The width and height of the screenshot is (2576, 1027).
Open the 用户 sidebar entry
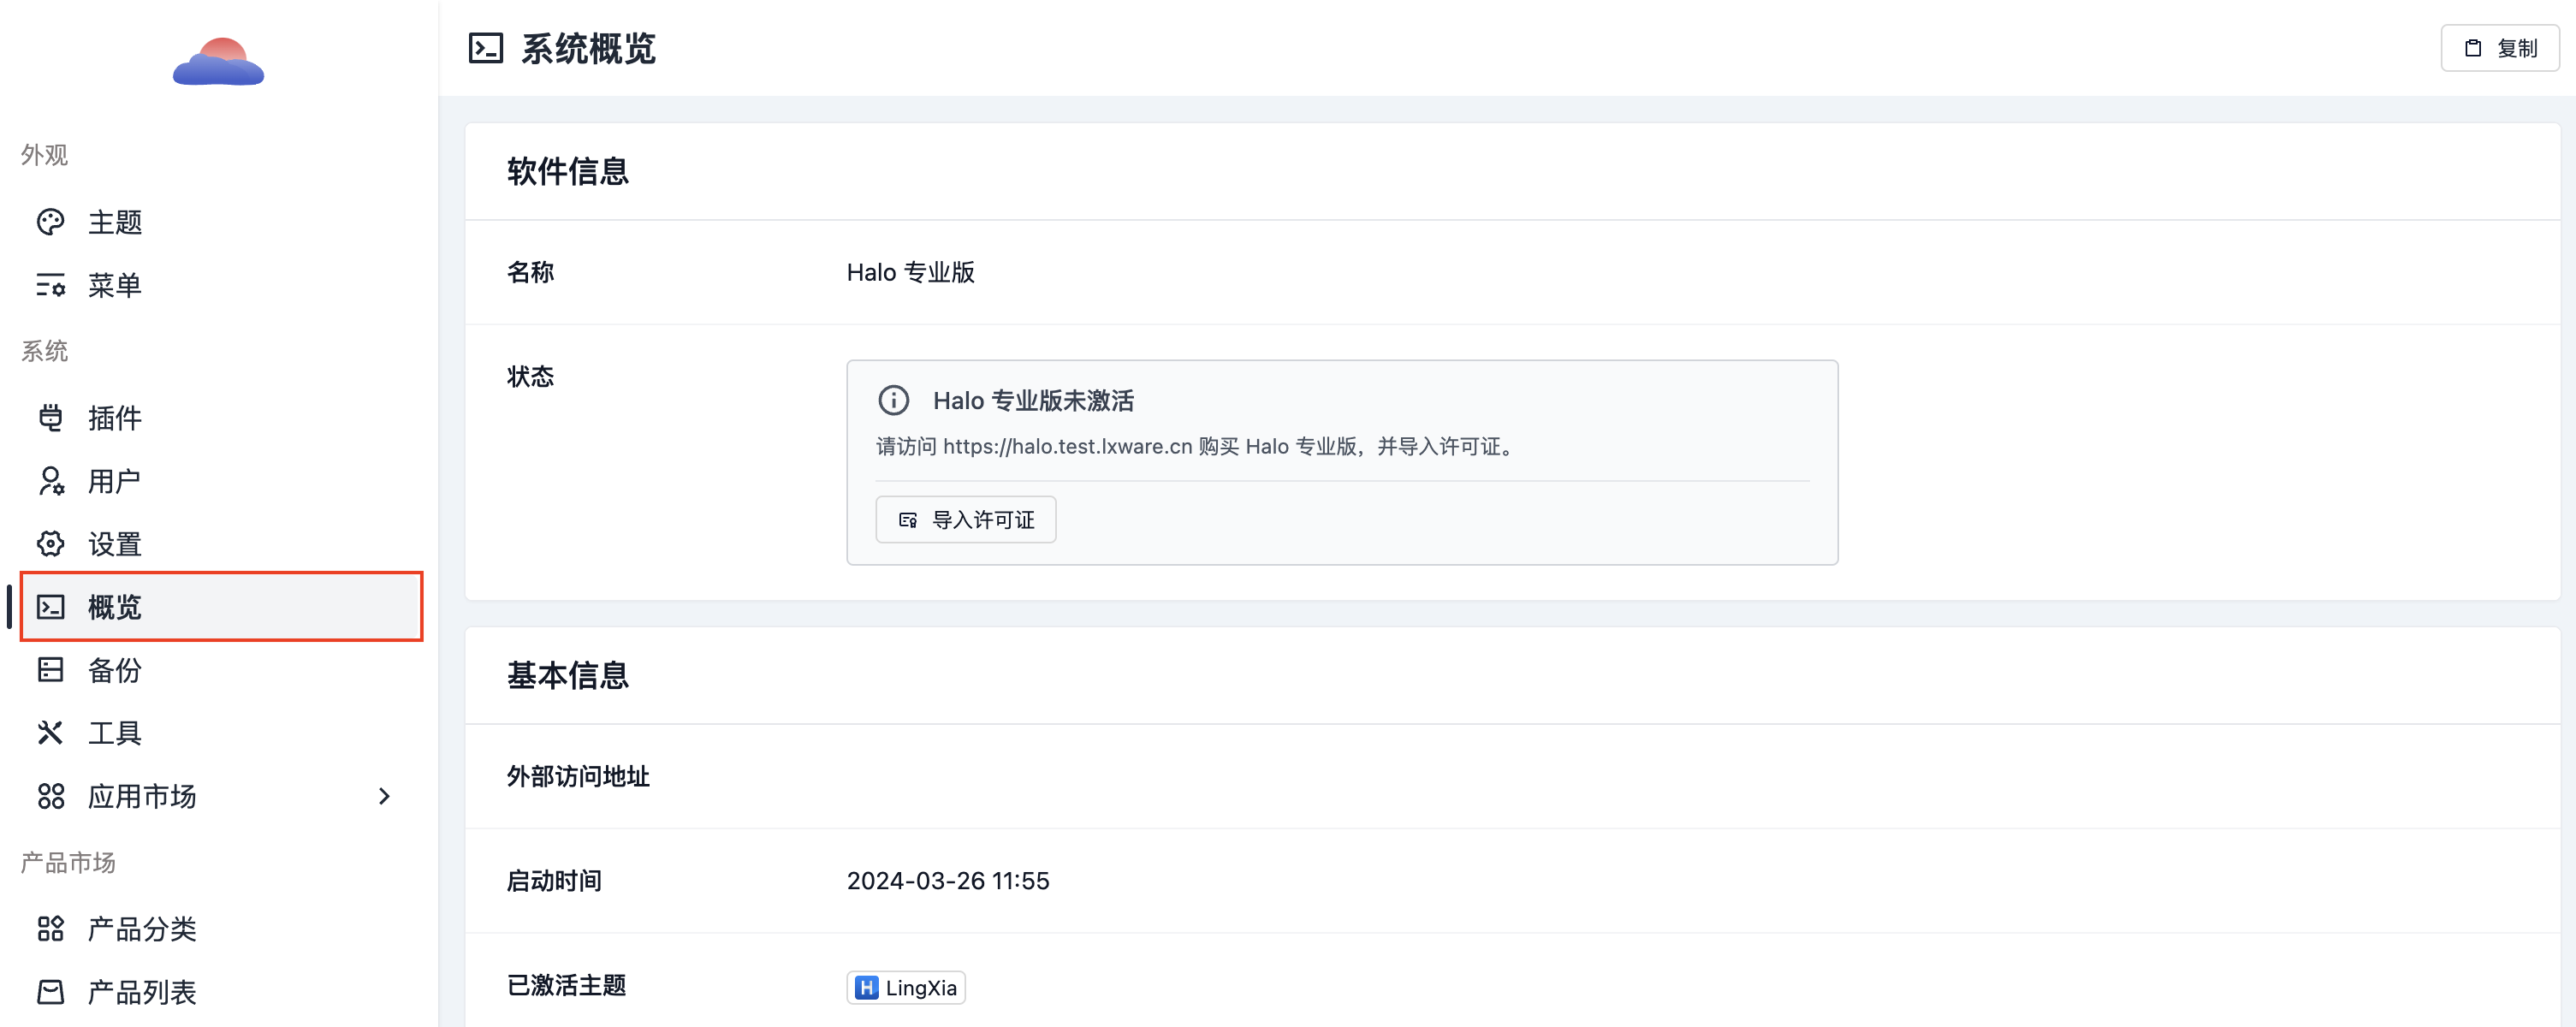click(x=220, y=481)
